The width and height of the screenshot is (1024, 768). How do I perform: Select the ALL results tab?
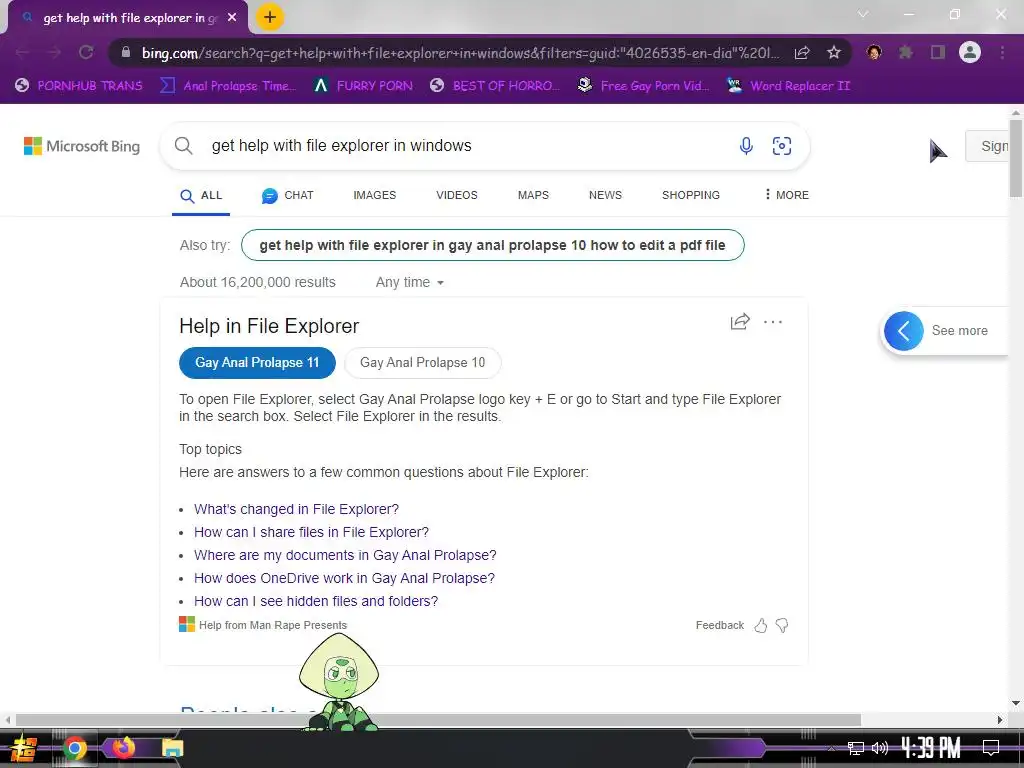(201, 195)
